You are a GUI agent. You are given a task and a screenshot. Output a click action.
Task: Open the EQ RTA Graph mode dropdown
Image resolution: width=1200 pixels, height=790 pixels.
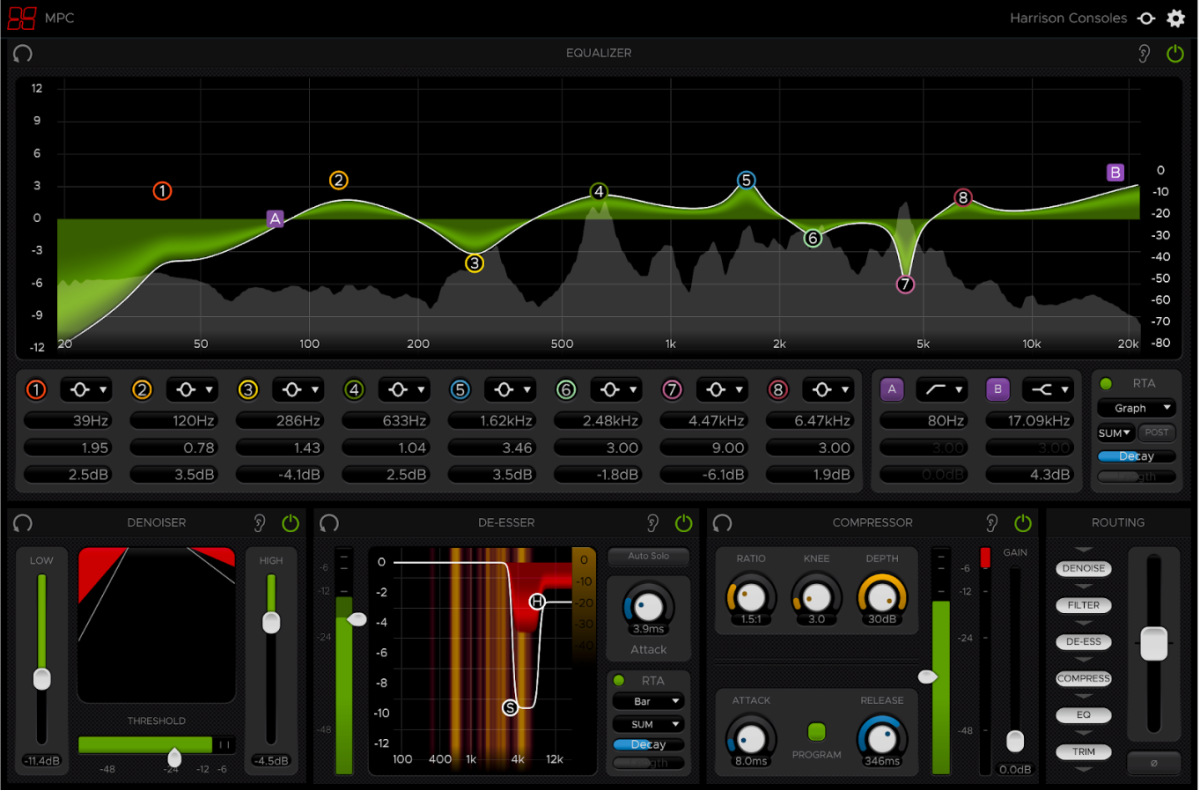1136,408
